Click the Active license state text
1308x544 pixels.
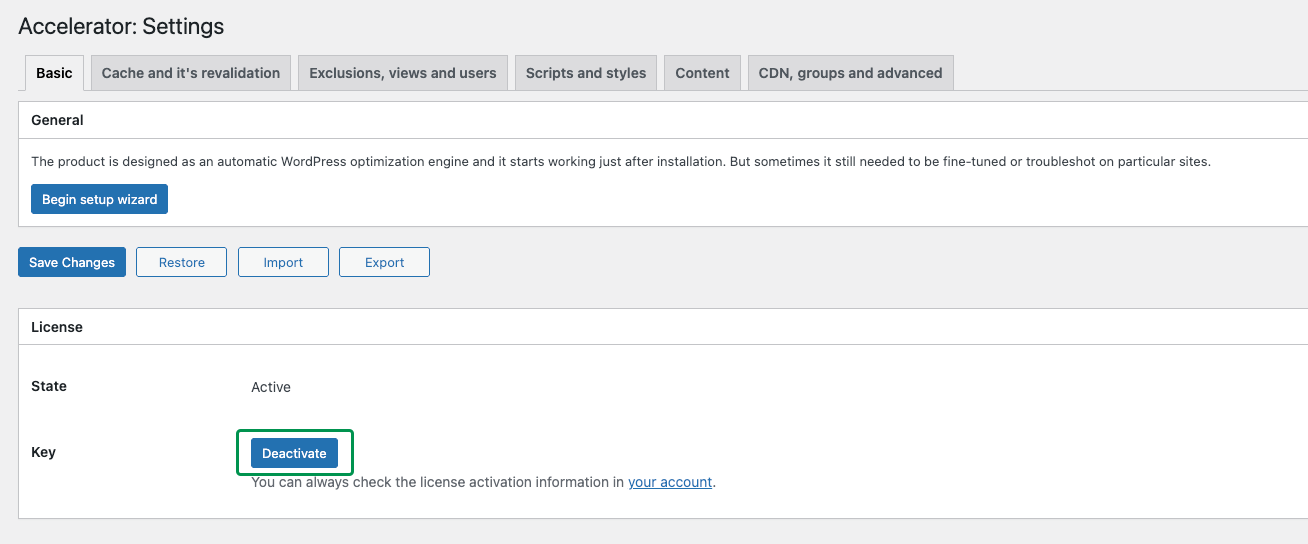click(271, 387)
